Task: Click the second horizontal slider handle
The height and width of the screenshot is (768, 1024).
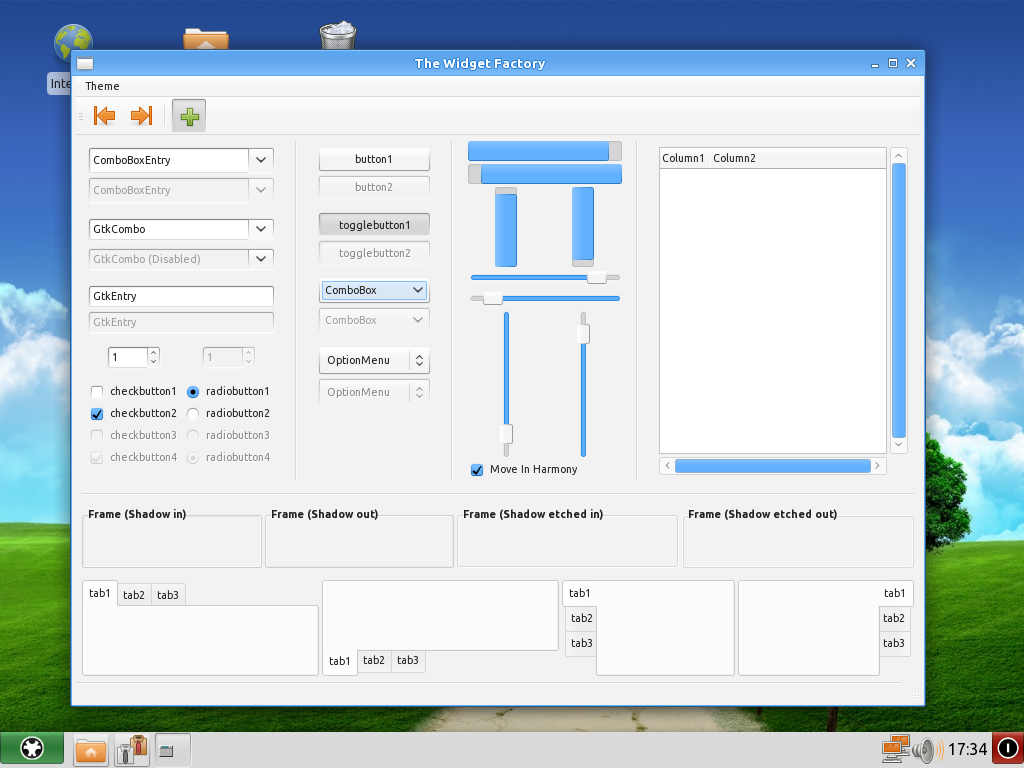Action: click(x=492, y=299)
